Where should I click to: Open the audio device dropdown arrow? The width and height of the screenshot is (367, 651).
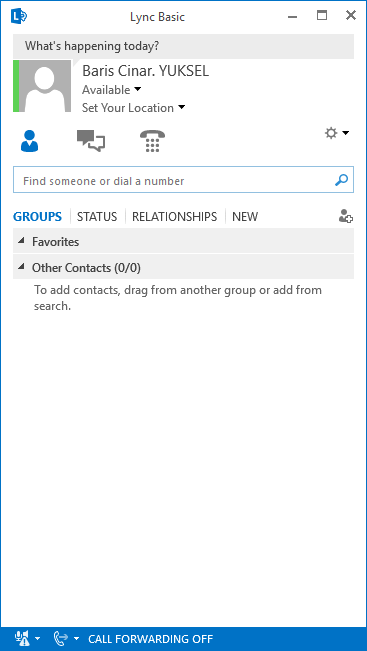pos(37,638)
